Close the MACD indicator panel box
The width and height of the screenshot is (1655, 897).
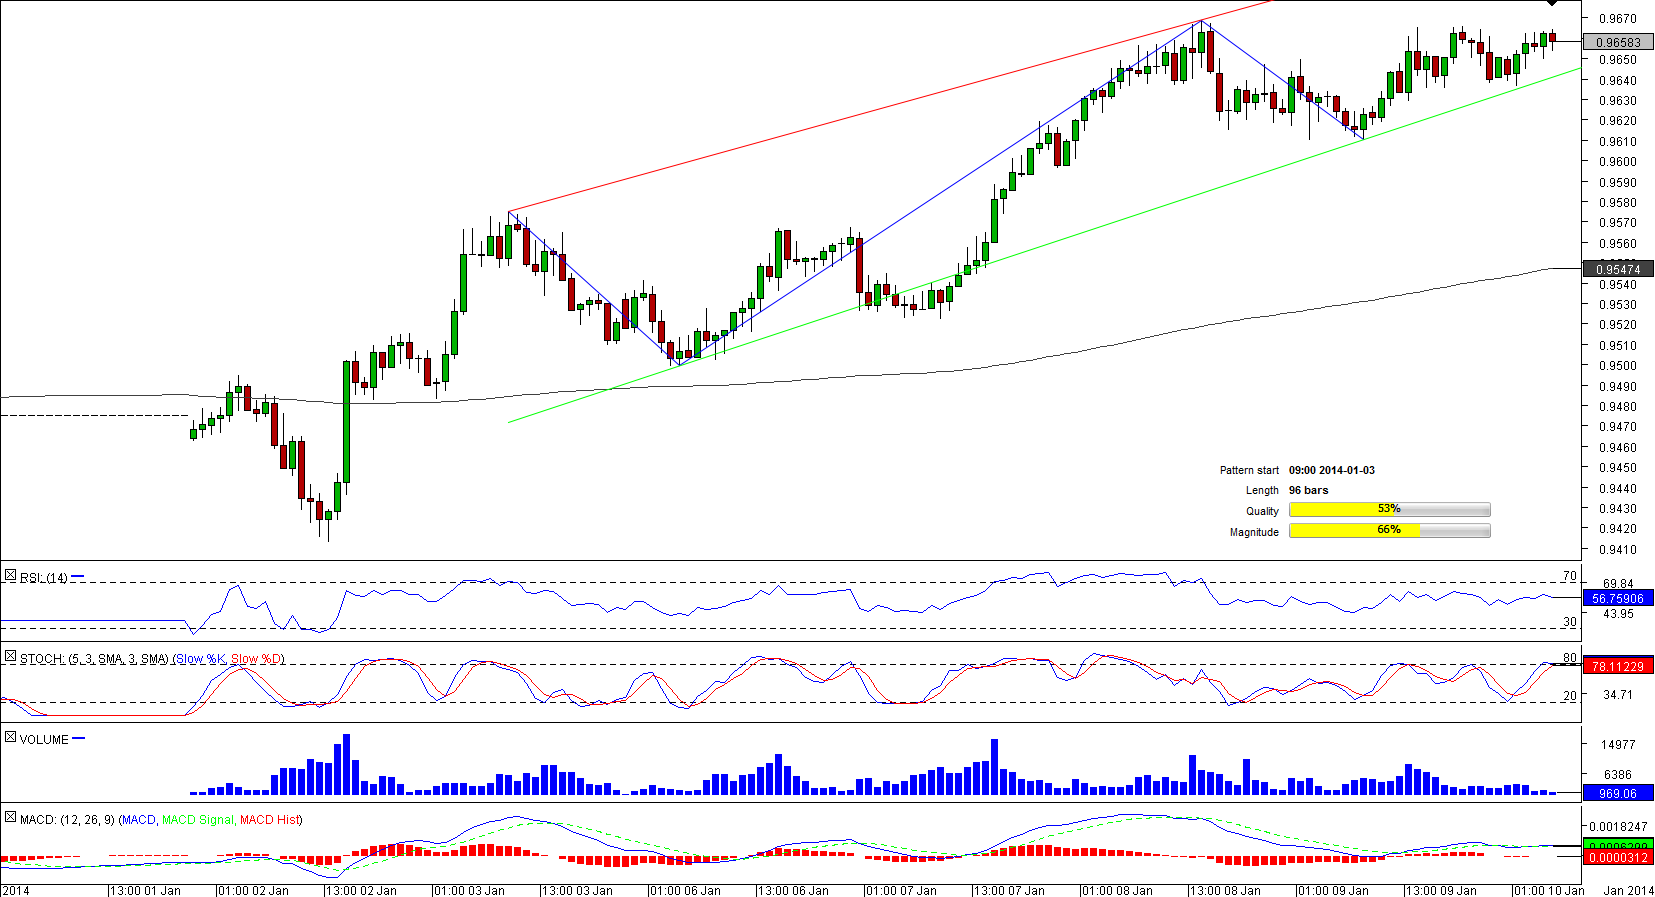tap(10, 818)
